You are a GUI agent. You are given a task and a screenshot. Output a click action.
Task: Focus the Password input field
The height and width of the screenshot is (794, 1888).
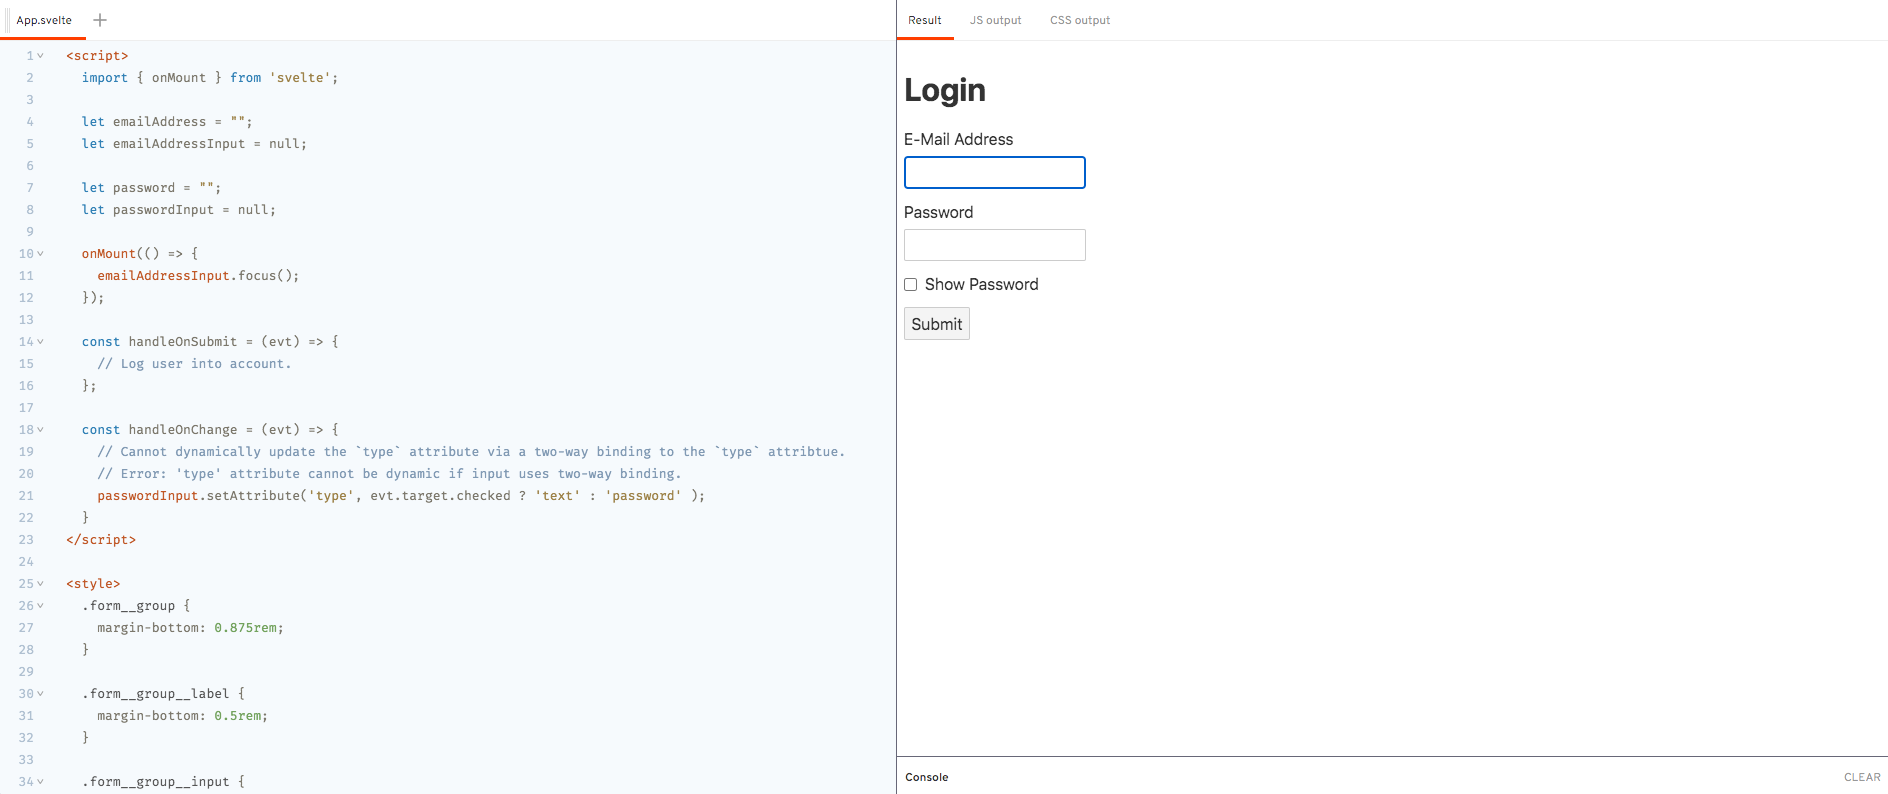point(995,245)
